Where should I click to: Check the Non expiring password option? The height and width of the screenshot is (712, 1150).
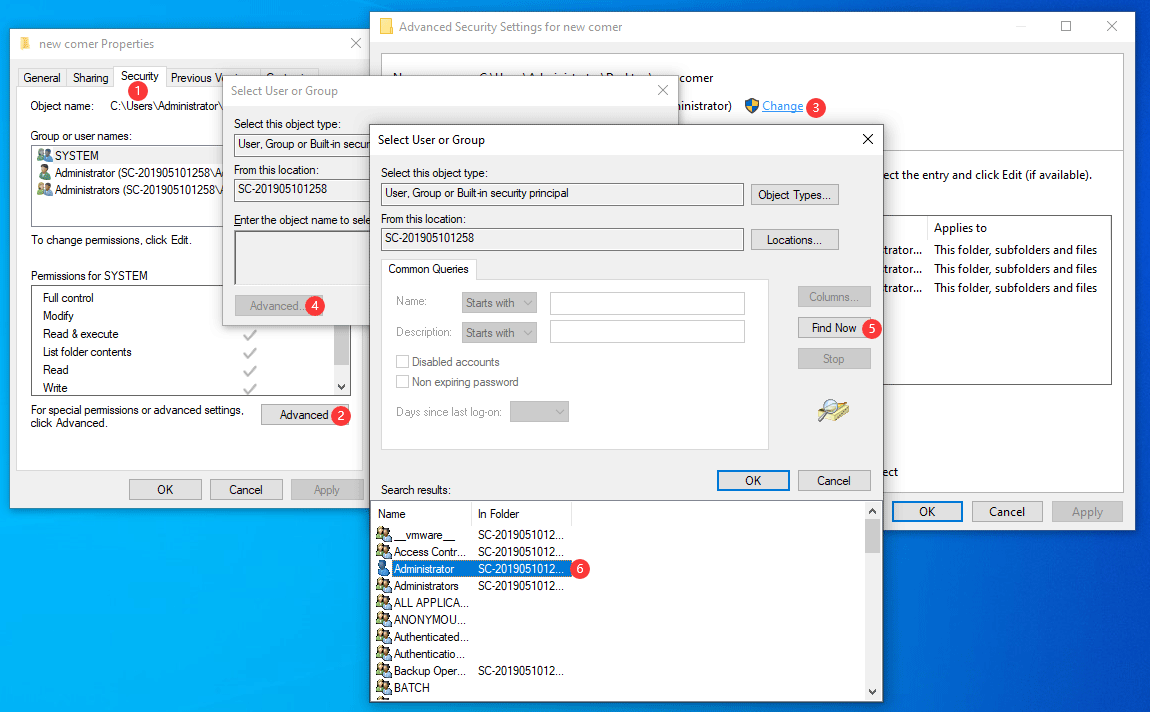[x=402, y=381]
